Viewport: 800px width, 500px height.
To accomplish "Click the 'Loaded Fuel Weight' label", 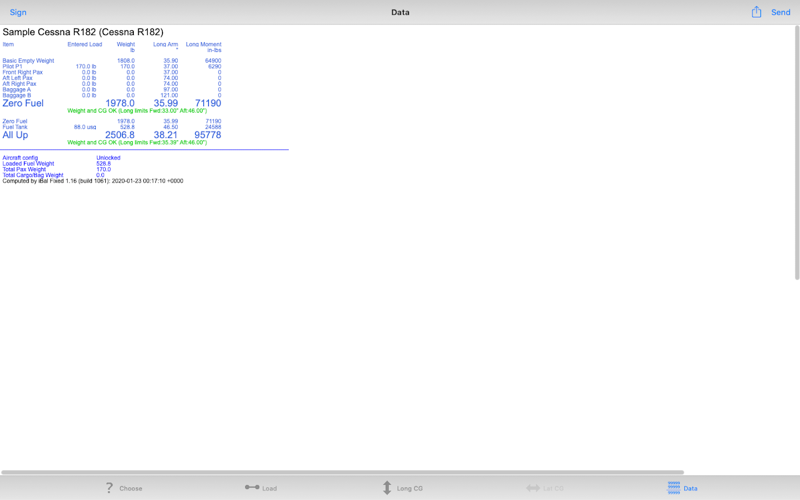I will coord(28,164).
